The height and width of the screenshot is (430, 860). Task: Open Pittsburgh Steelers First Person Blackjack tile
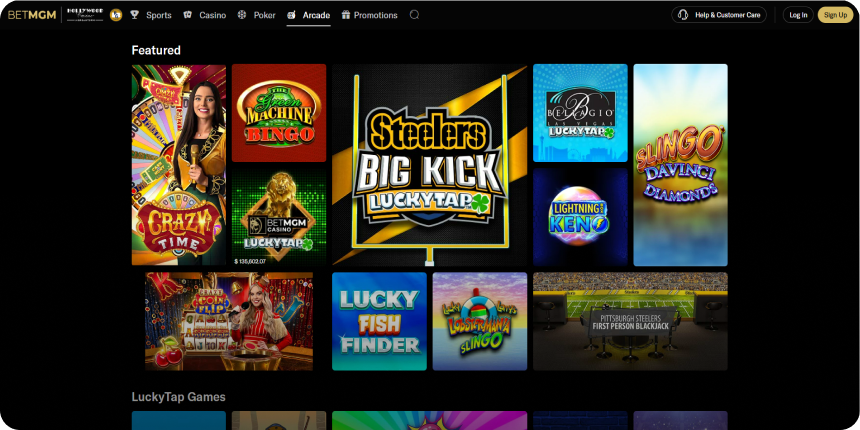(630, 321)
